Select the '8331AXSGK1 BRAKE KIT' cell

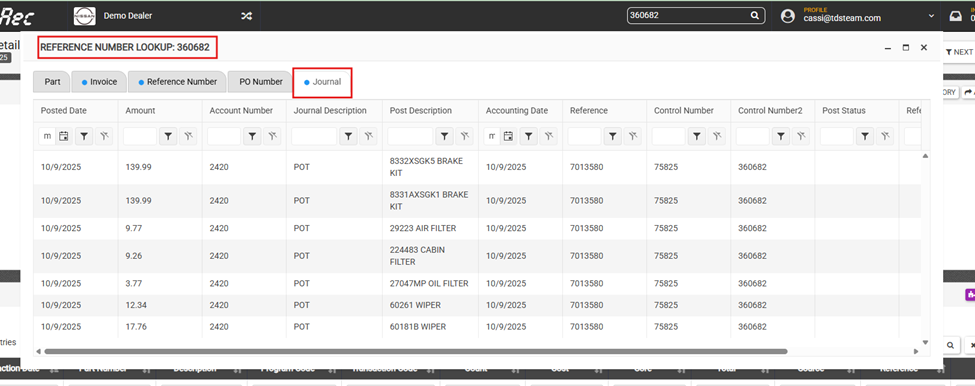tap(429, 201)
